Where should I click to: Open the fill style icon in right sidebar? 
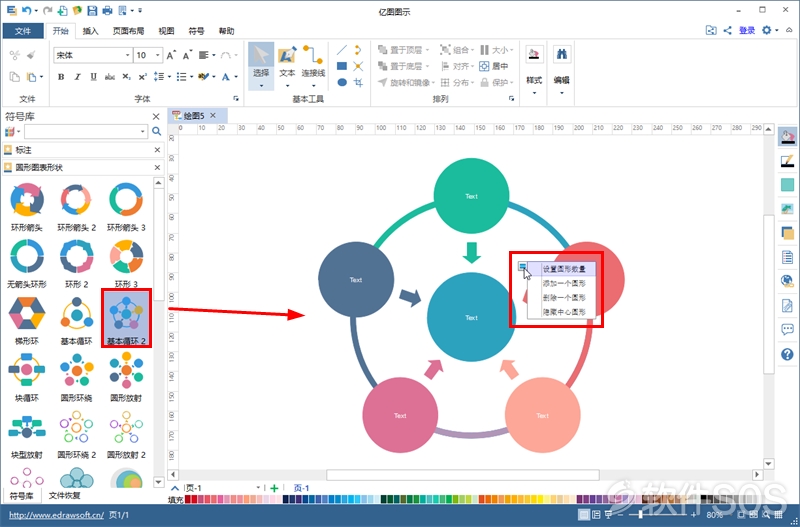pos(787,137)
